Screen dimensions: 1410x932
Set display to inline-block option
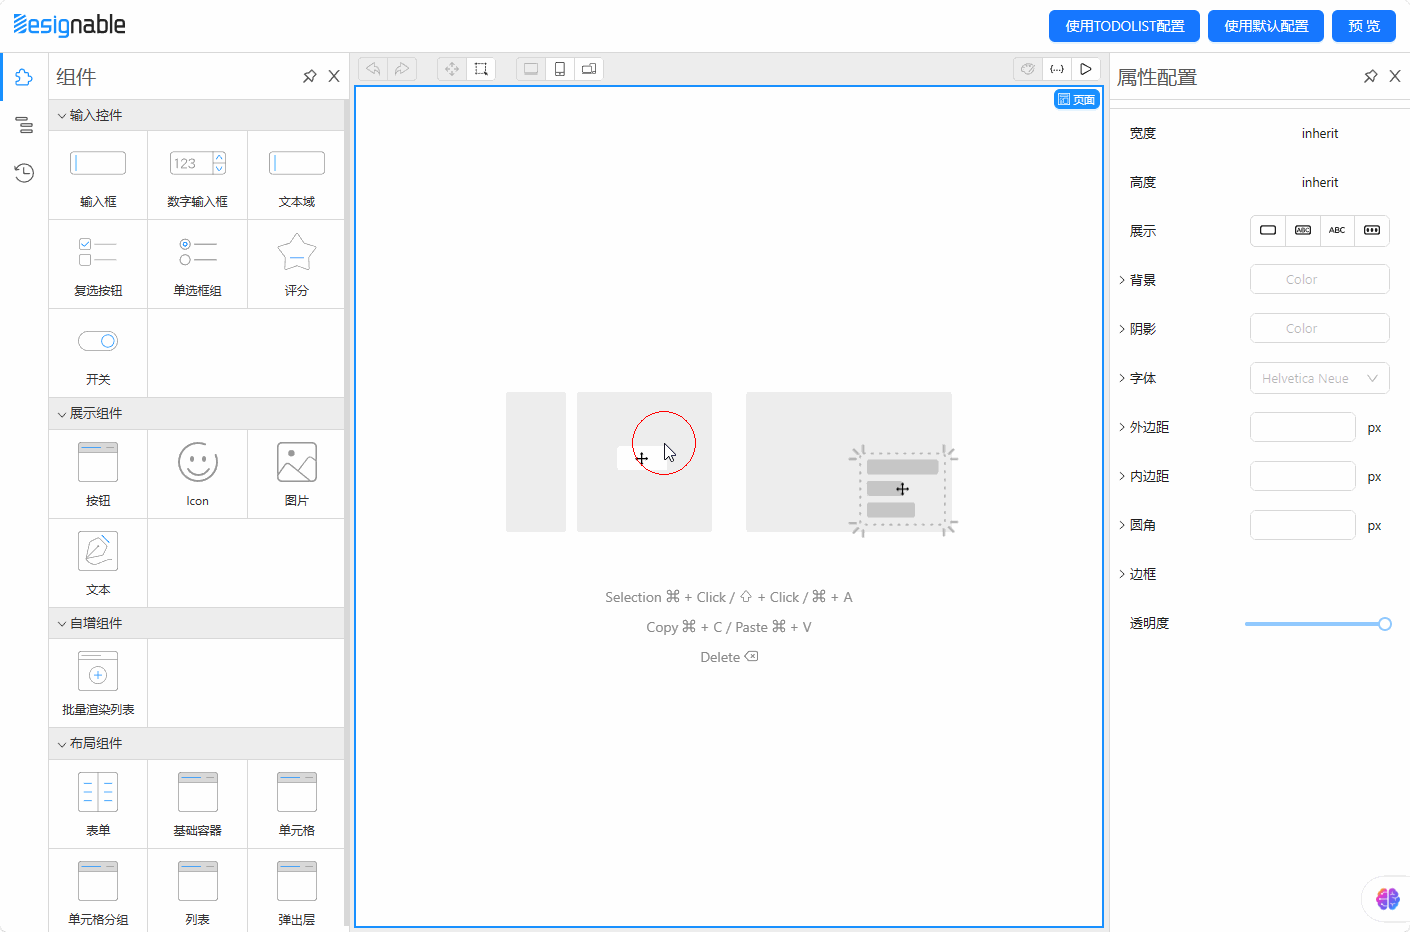1303,230
